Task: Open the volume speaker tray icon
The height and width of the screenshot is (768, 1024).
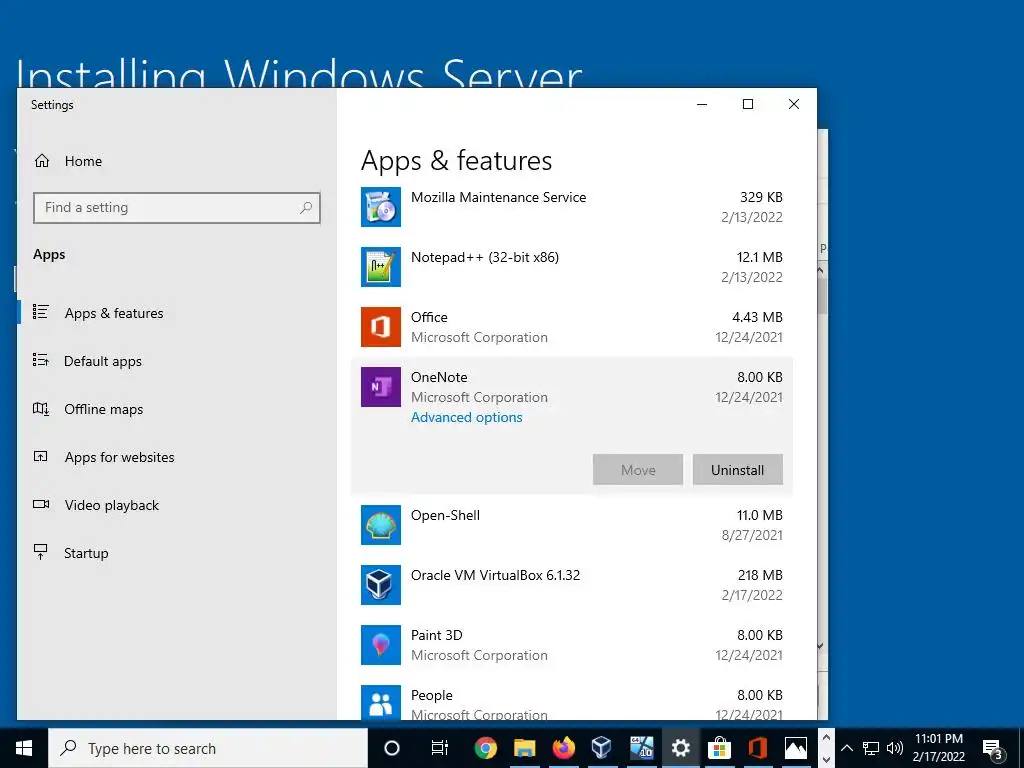Action: click(x=895, y=748)
